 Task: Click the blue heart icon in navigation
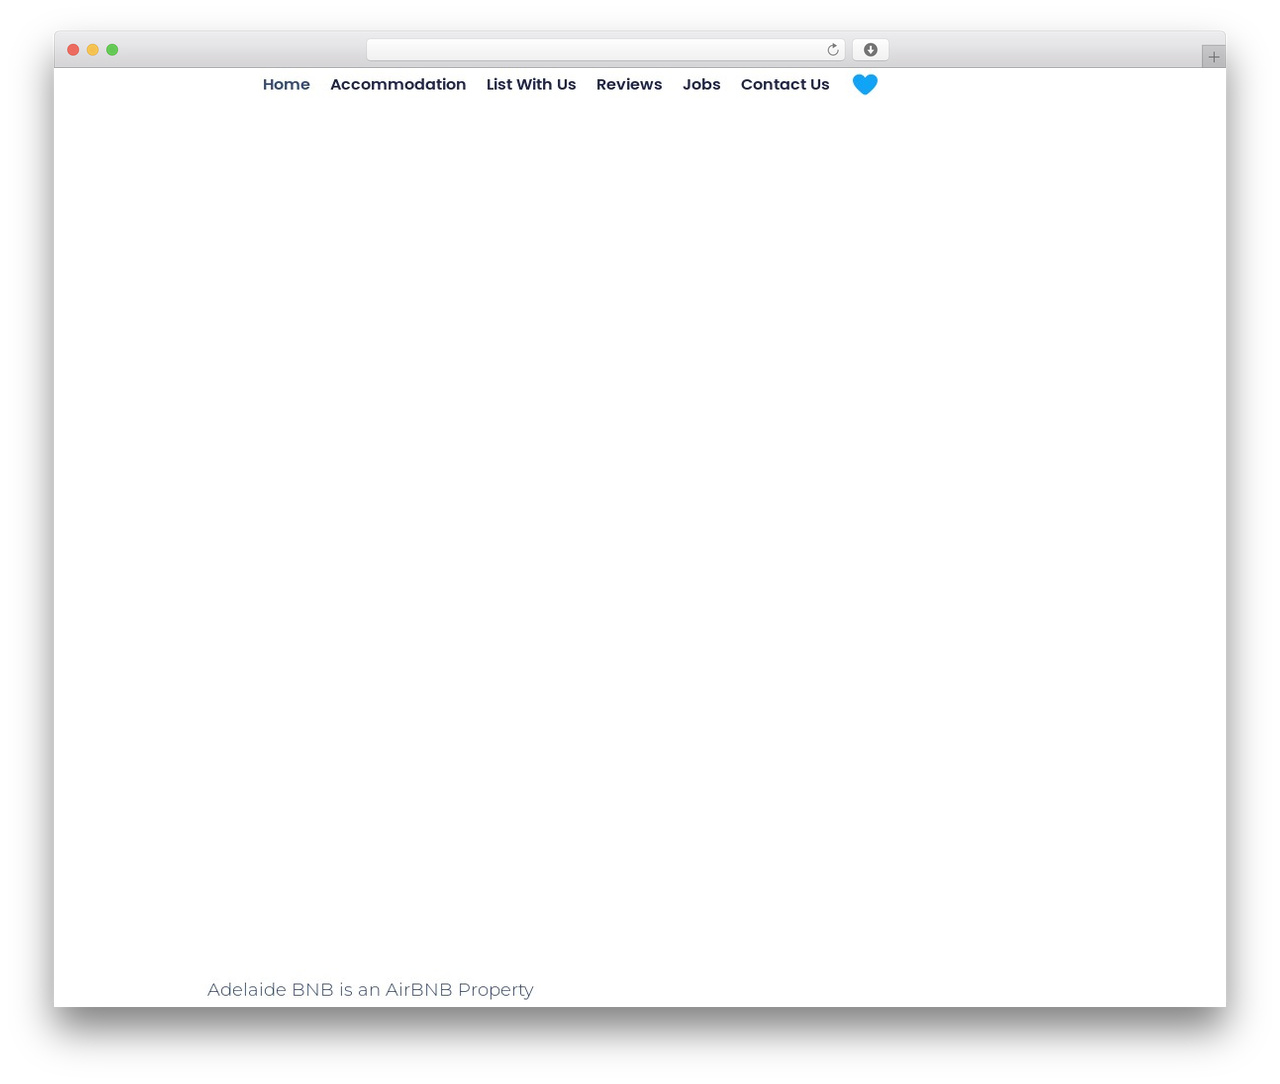(865, 85)
